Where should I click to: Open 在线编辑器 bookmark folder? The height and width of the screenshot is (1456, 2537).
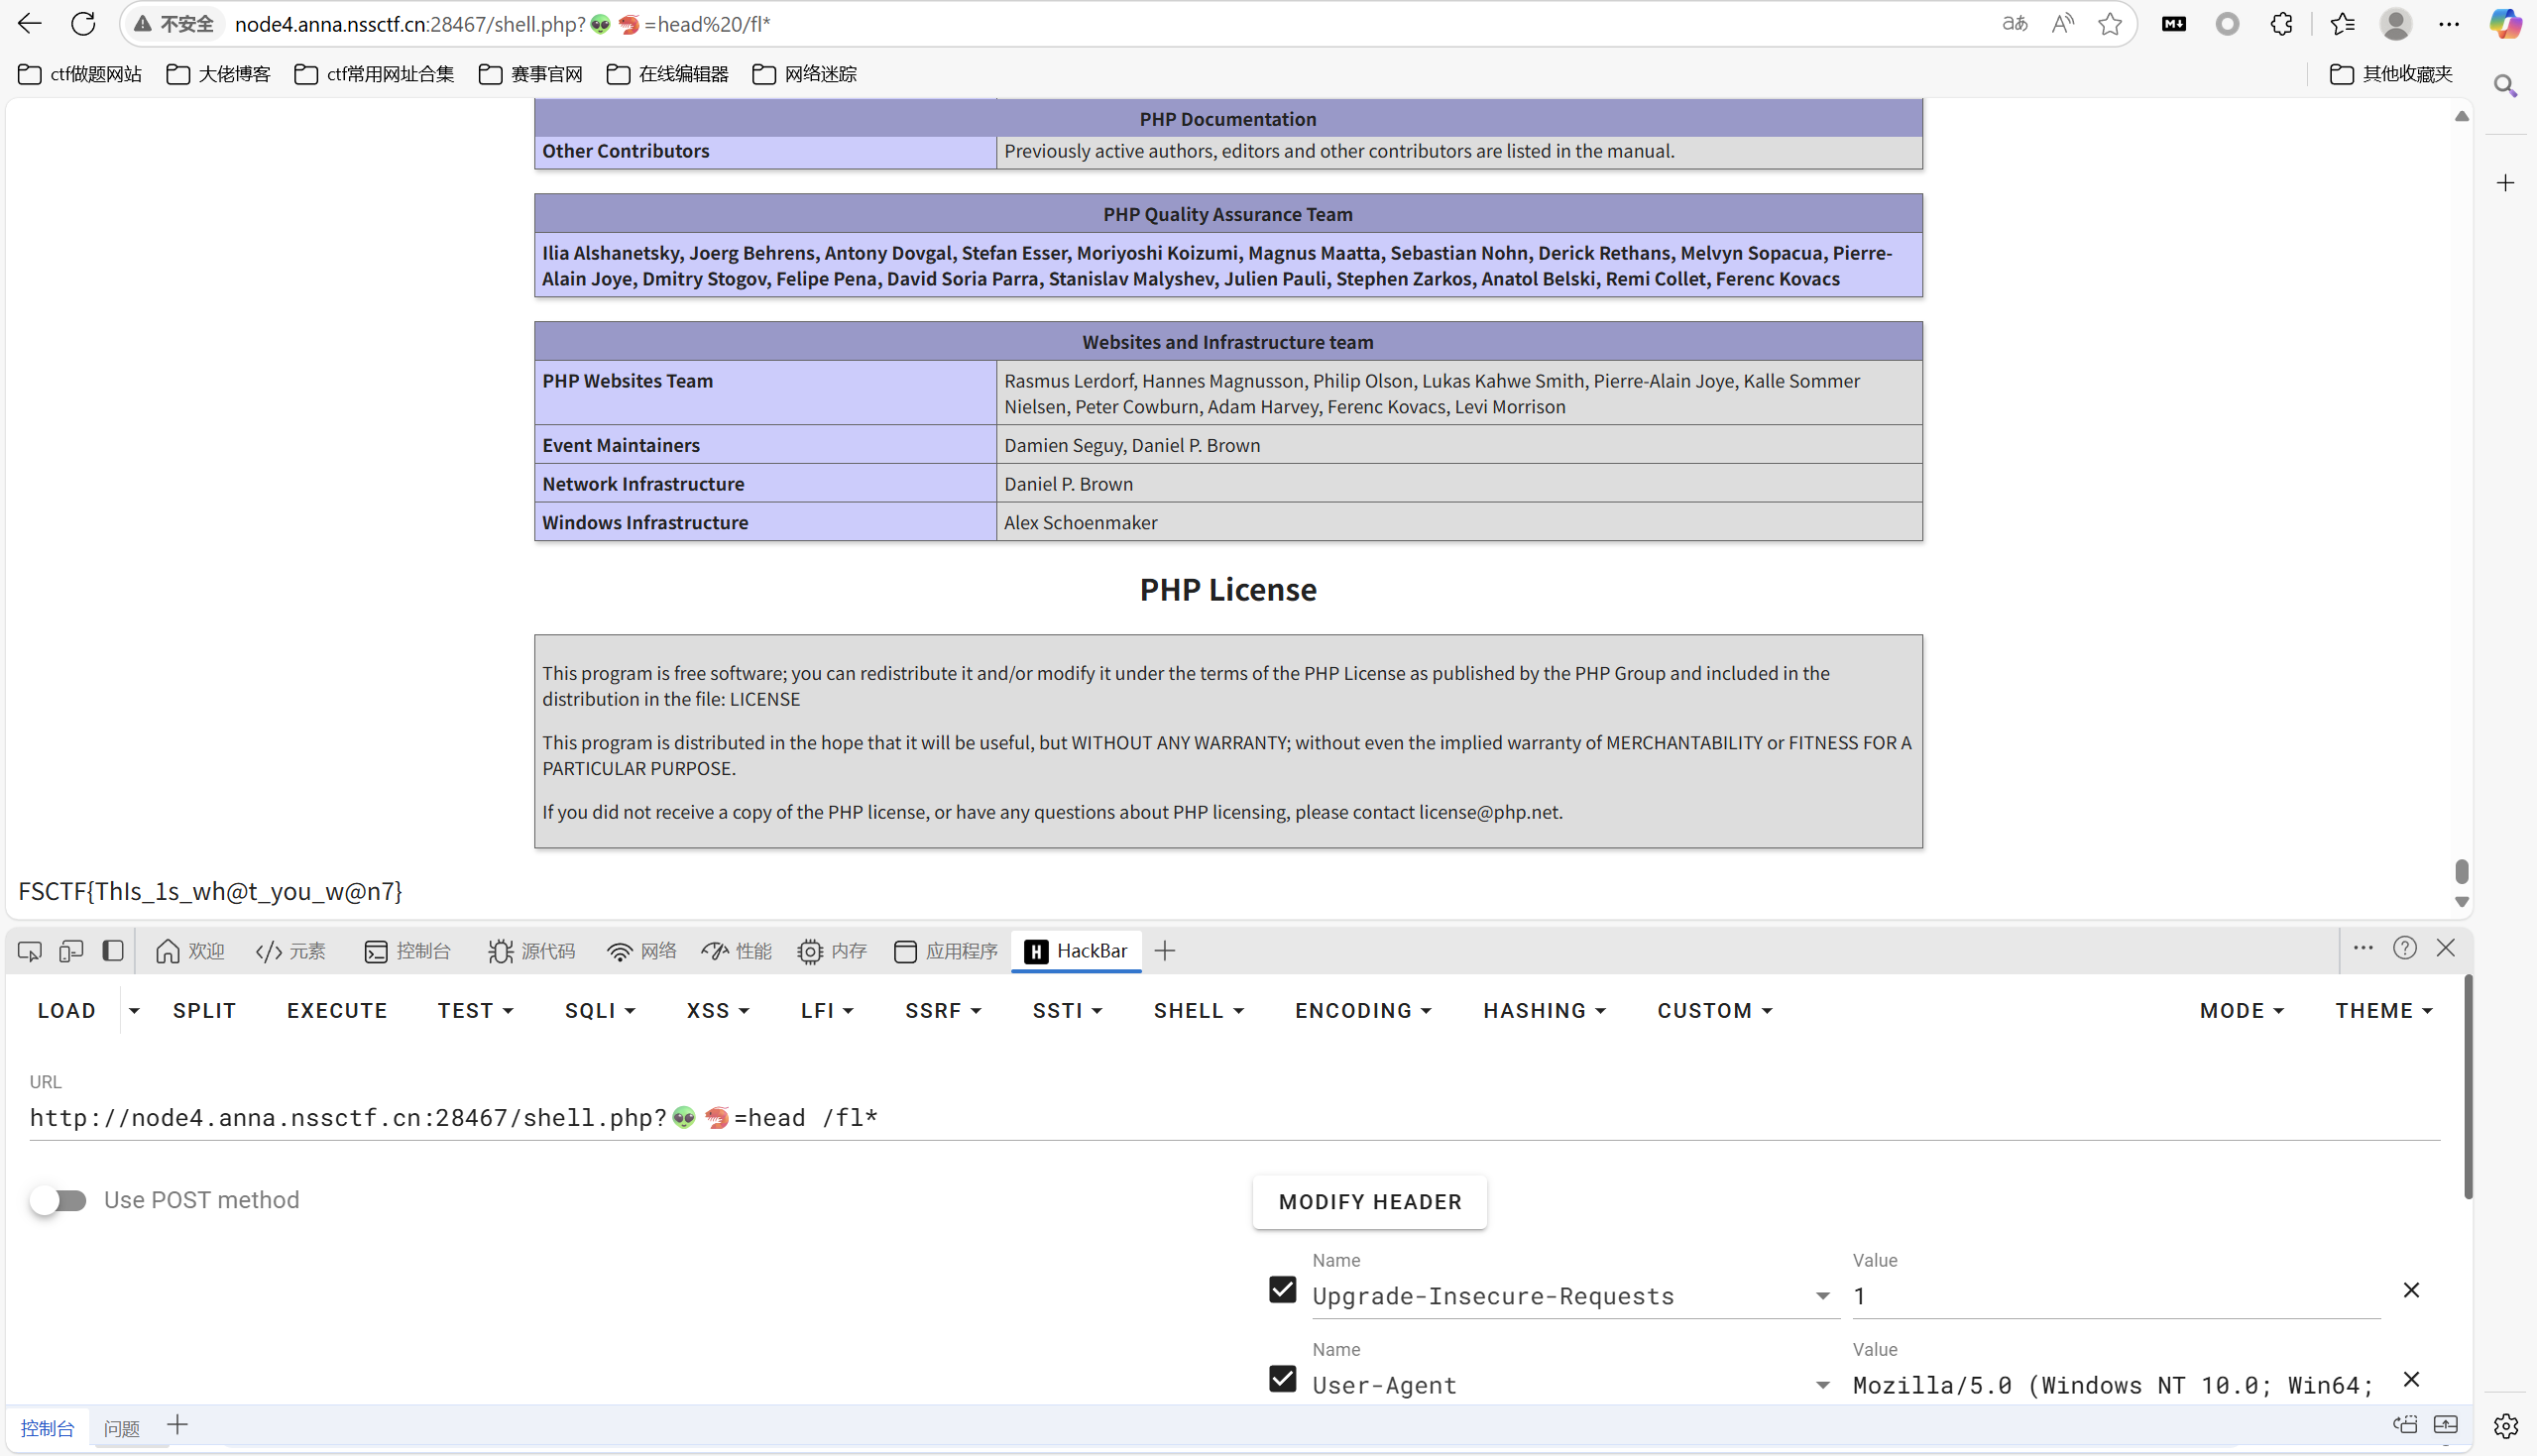tap(667, 74)
